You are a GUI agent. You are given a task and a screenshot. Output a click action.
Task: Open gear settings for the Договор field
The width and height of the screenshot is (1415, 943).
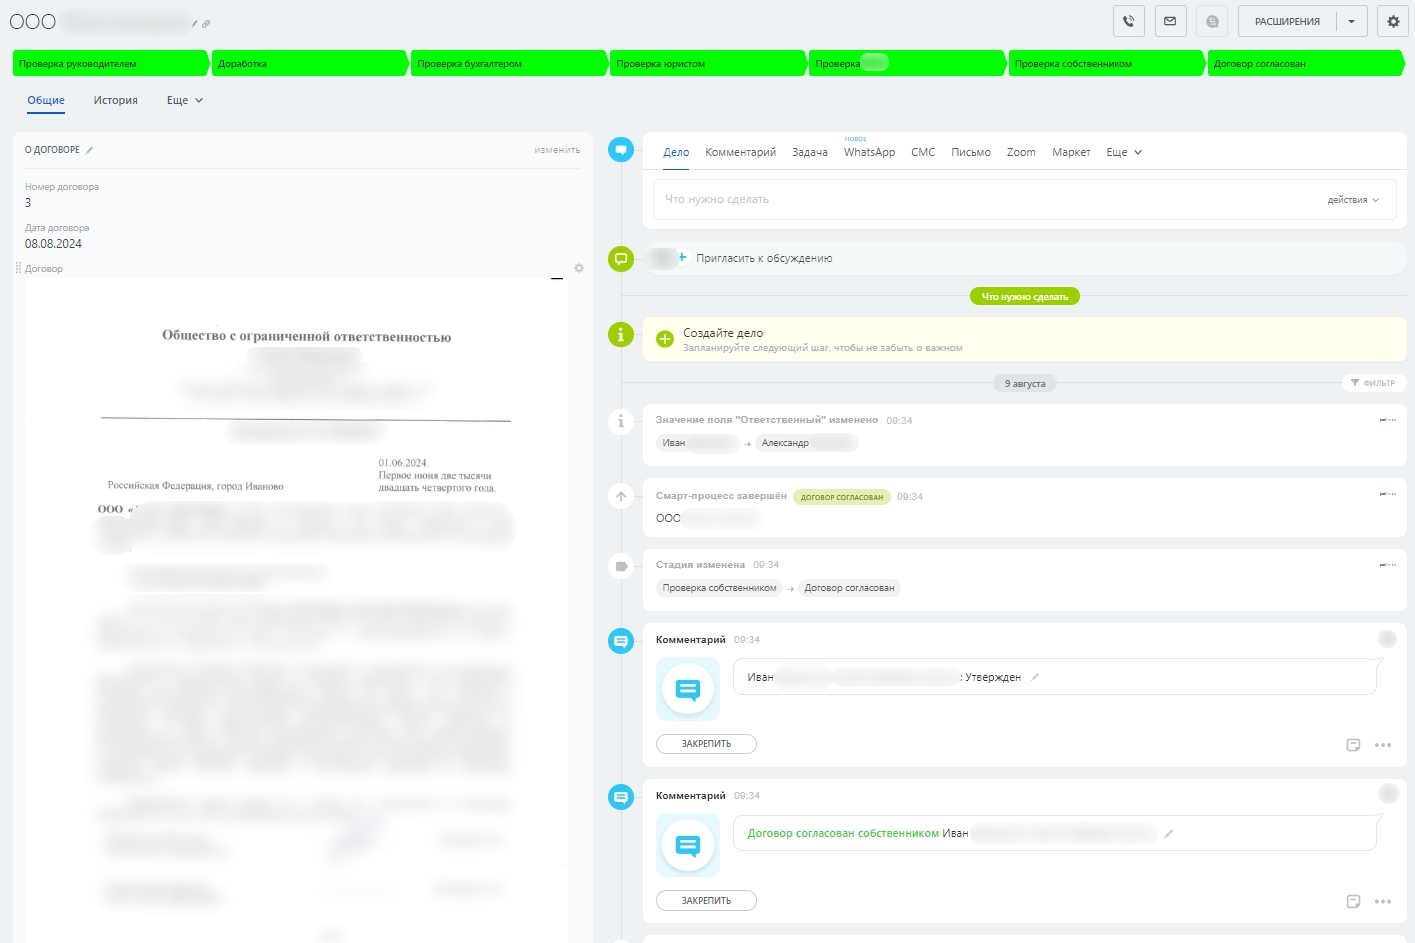coord(579,268)
